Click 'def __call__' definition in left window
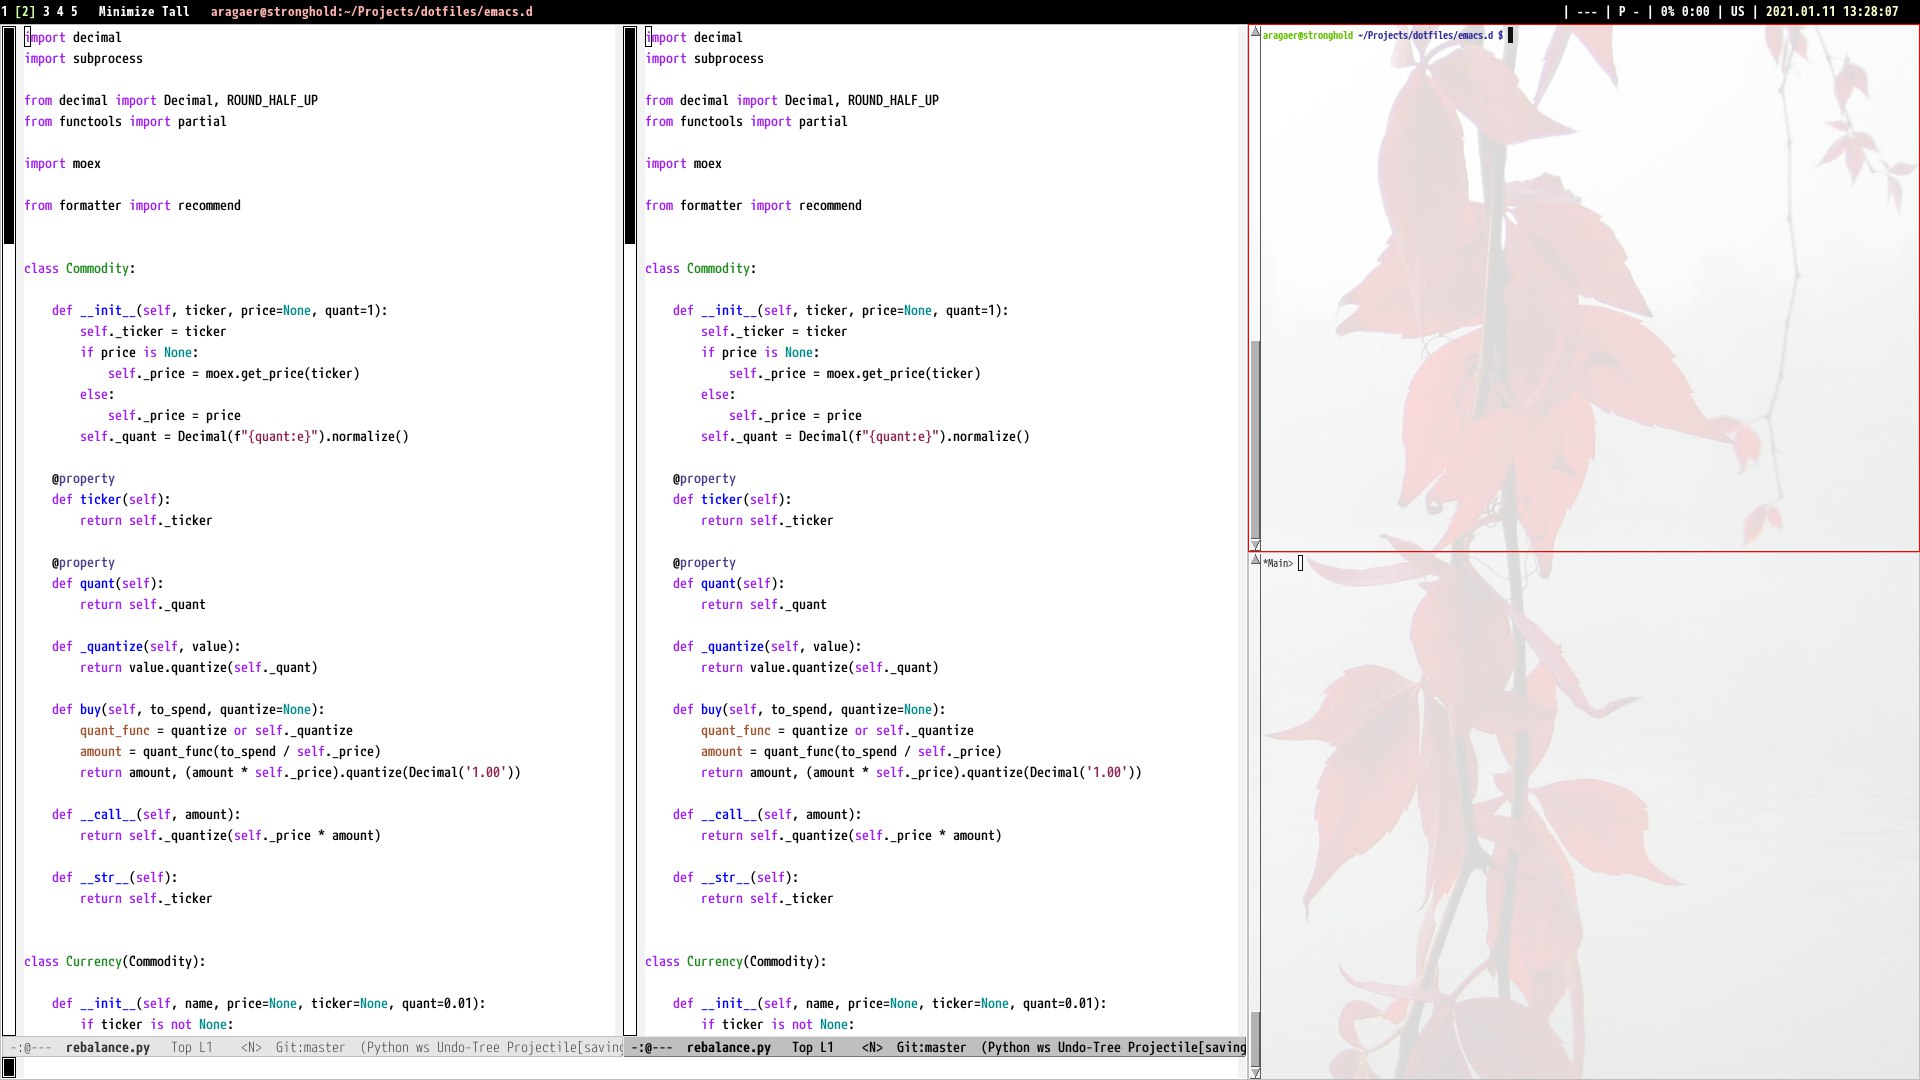Image resolution: width=1920 pixels, height=1080 pixels. click(x=146, y=814)
